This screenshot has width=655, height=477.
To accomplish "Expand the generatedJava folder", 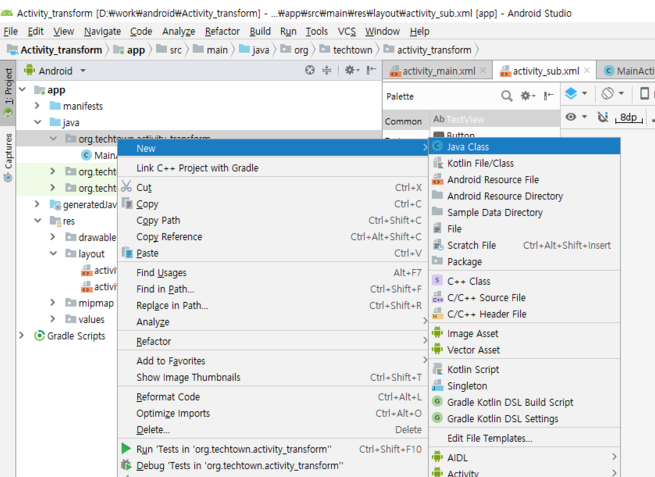I will click(x=37, y=204).
